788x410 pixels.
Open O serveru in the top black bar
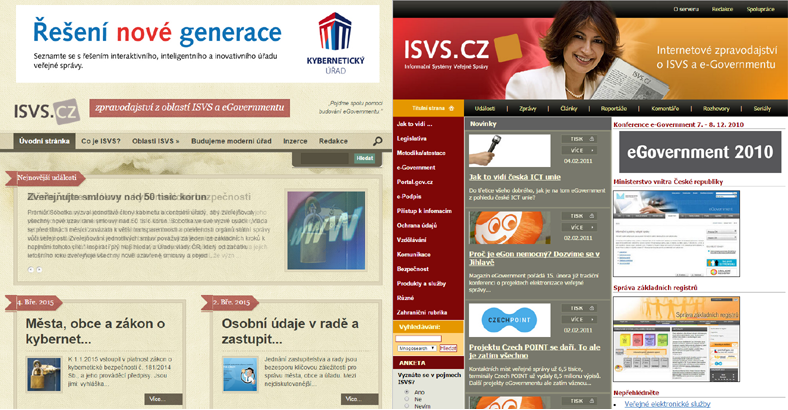pos(685,9)
